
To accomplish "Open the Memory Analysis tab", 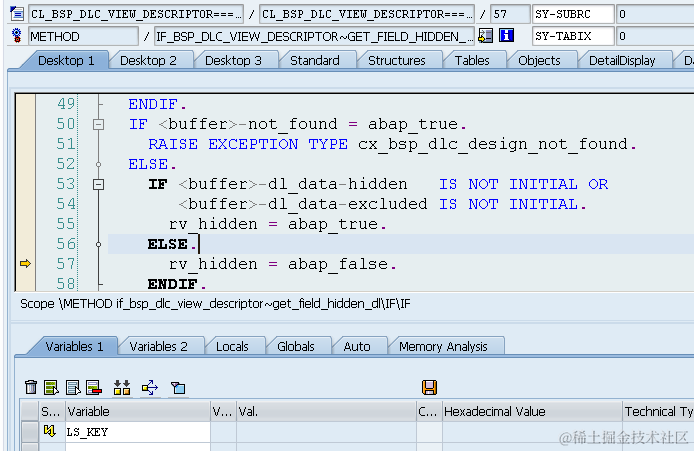I will 443,346.
